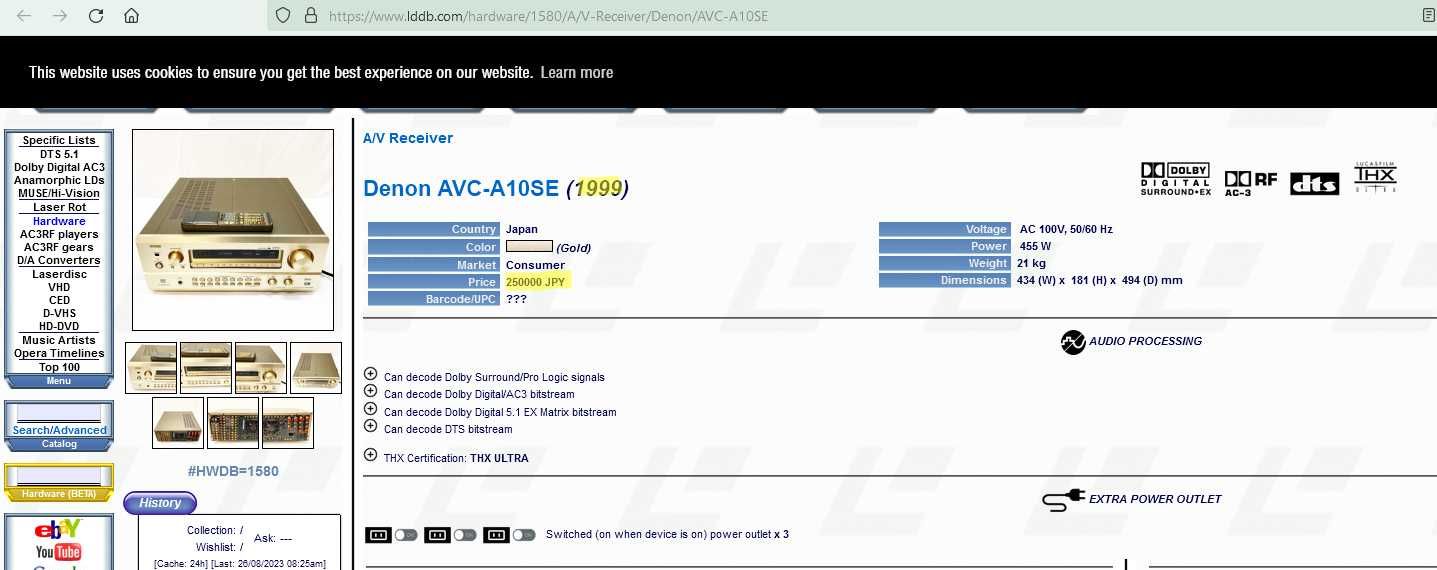Expand the DTS bitstream entry

(370, 426)
